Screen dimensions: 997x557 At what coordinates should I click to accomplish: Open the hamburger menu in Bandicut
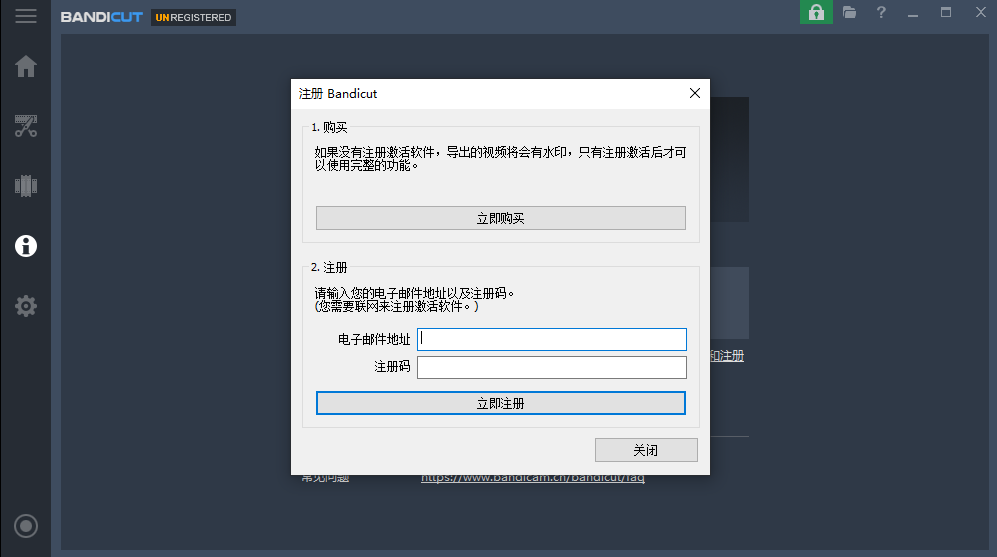click(25, 16)
